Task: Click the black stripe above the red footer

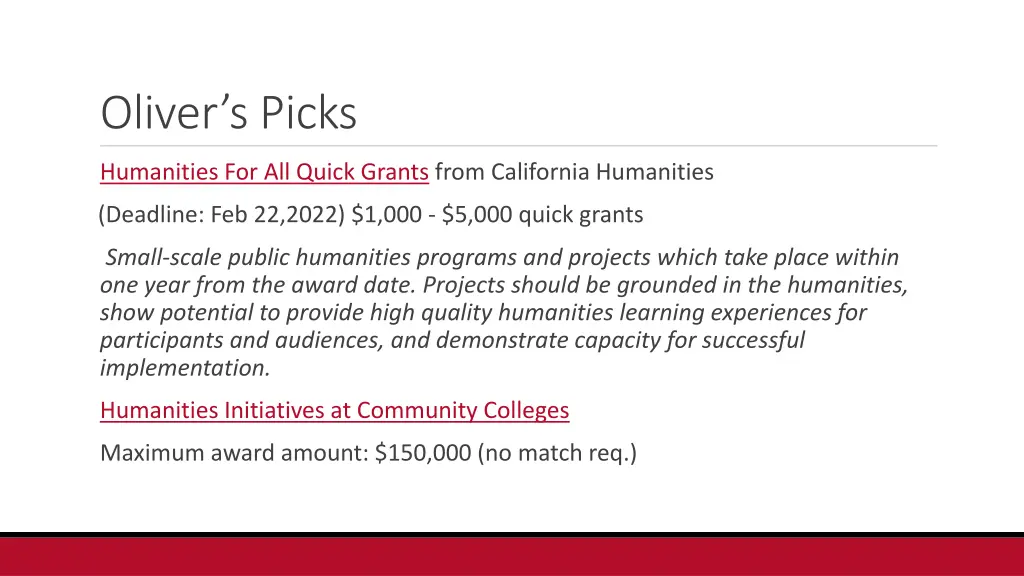Action: (x=512, y=535)
